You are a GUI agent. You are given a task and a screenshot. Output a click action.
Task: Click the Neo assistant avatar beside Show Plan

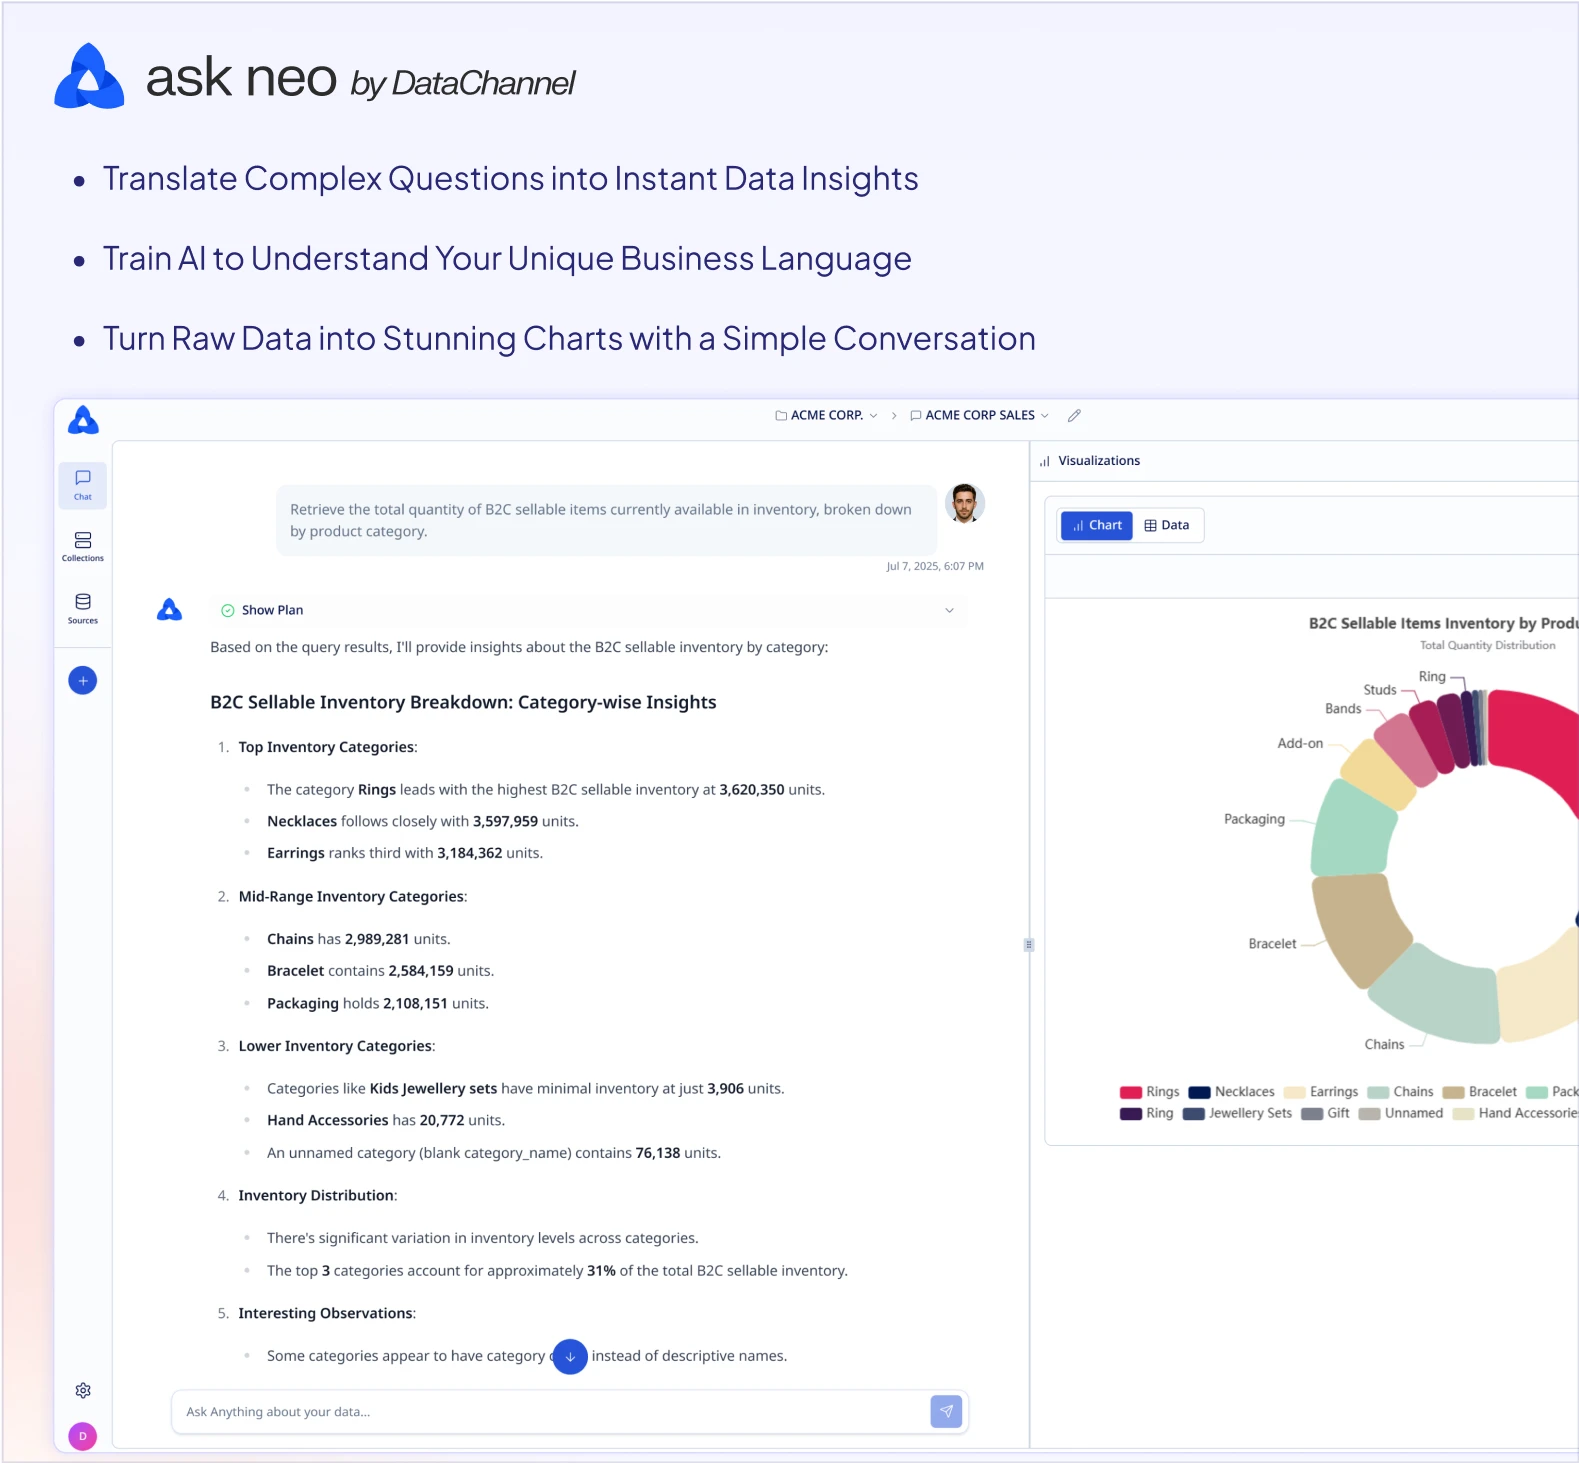(x=170, y=609)
